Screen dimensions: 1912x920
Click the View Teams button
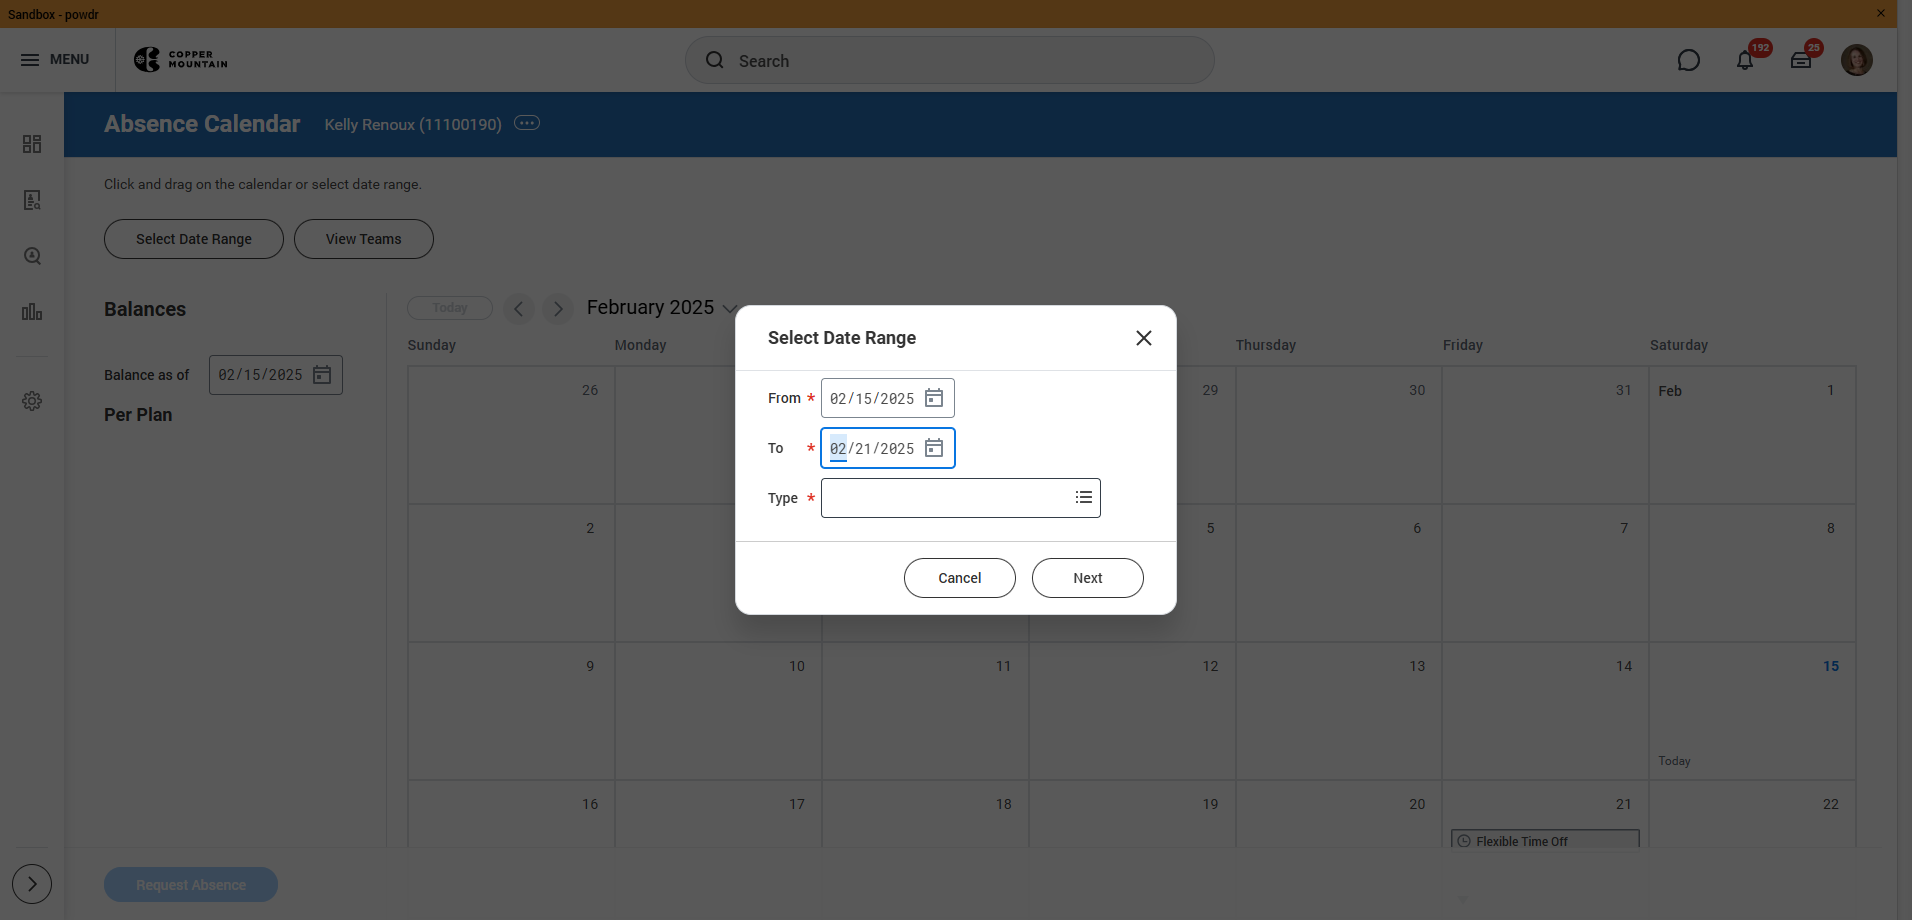364,239
